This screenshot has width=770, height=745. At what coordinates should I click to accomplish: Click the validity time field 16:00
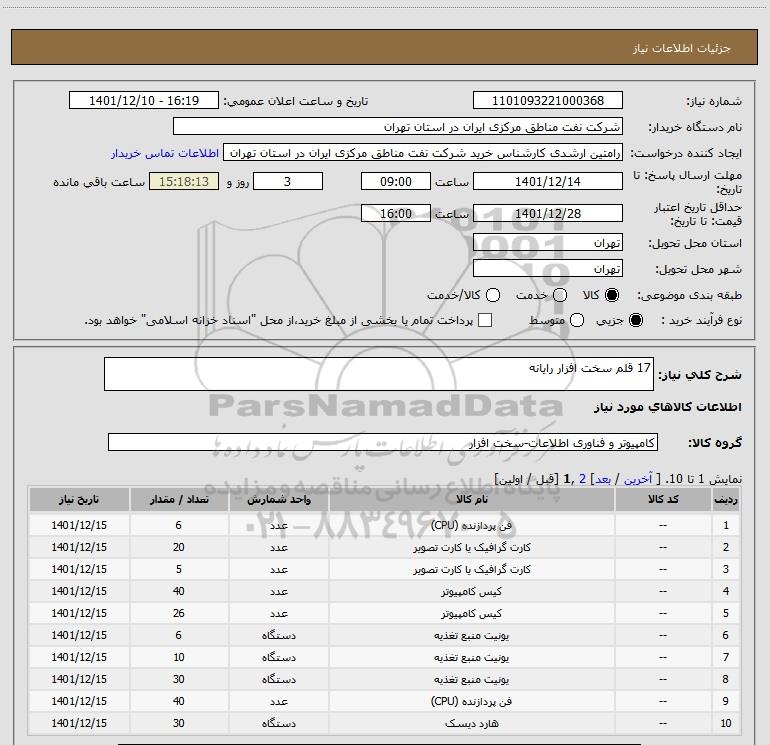pos(396,213)
